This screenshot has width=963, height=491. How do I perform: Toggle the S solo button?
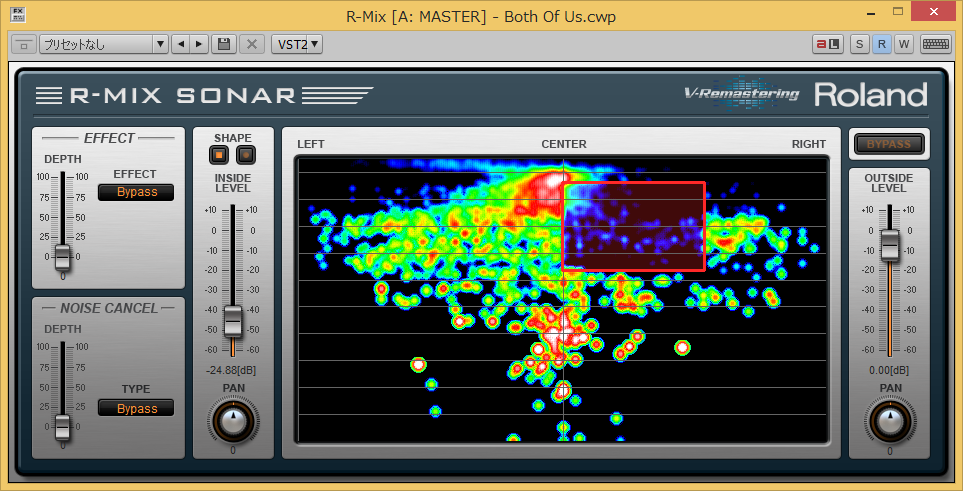[859, 44]
